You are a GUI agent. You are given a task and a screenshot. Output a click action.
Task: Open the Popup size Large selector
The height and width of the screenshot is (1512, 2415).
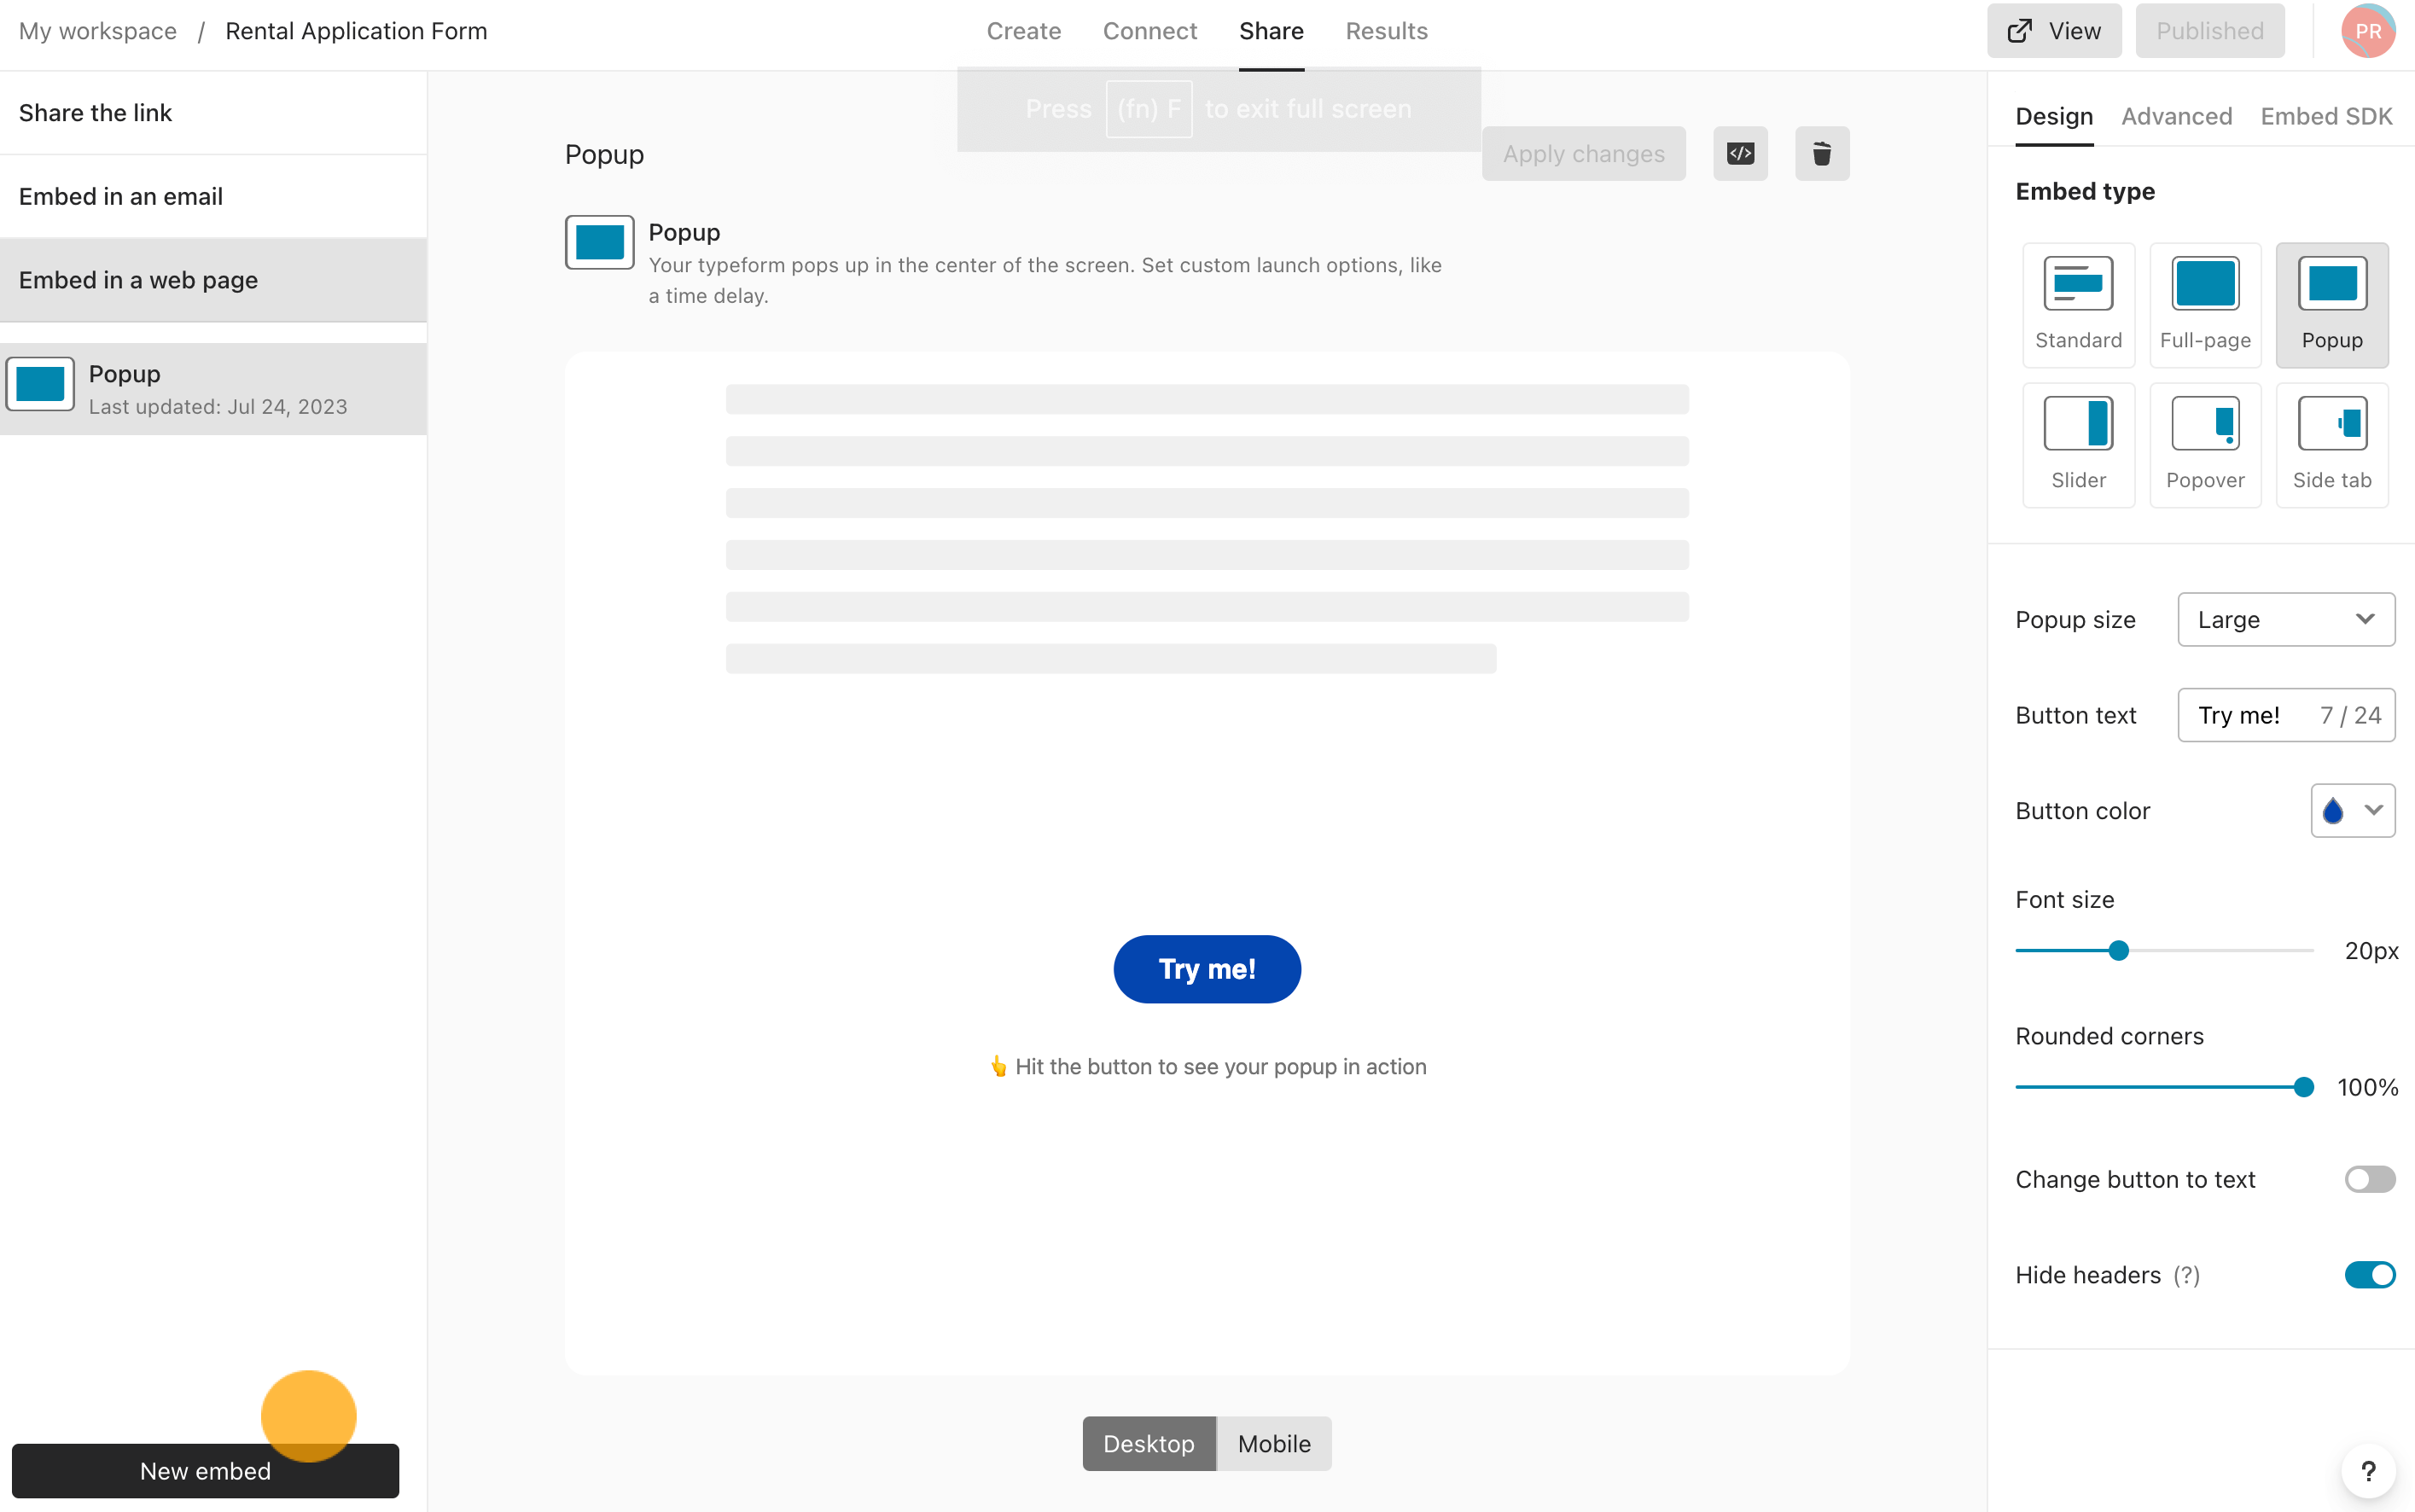point(2286,619)
